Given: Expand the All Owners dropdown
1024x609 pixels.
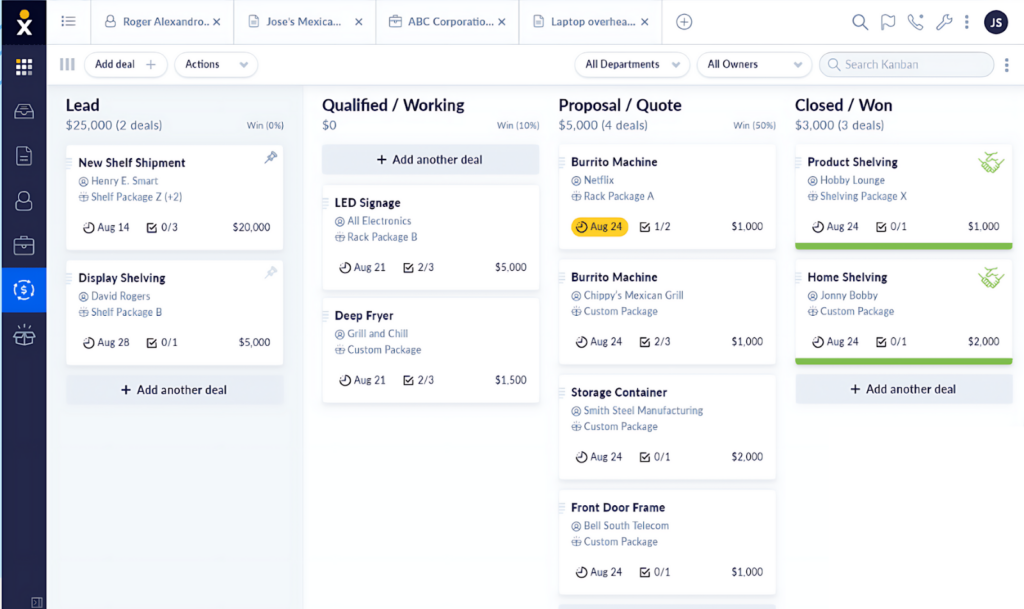Looking at the screenshot, I should point(753,64).
